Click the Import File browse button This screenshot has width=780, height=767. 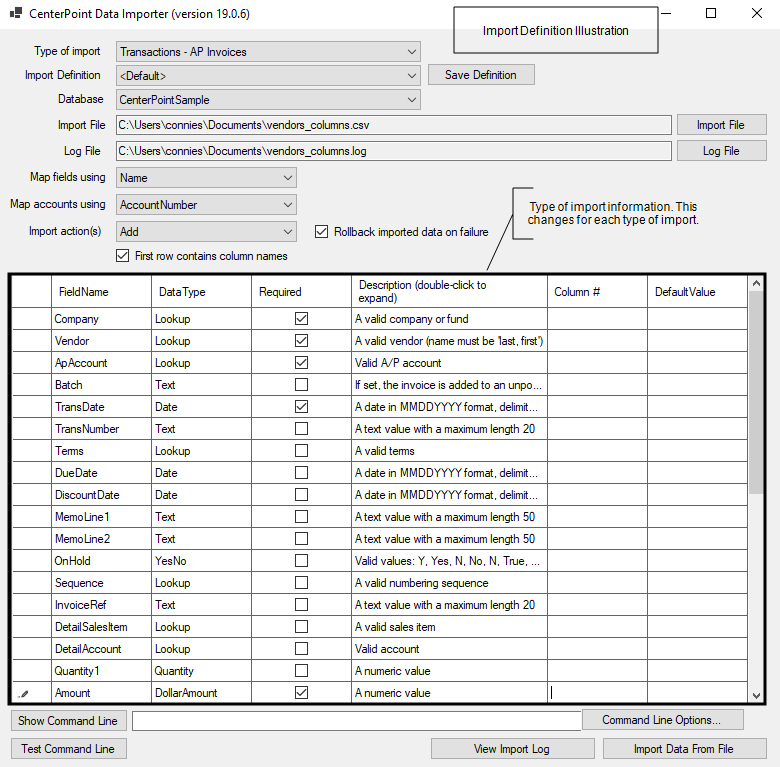pyautogui.click(x=721, y=125)
